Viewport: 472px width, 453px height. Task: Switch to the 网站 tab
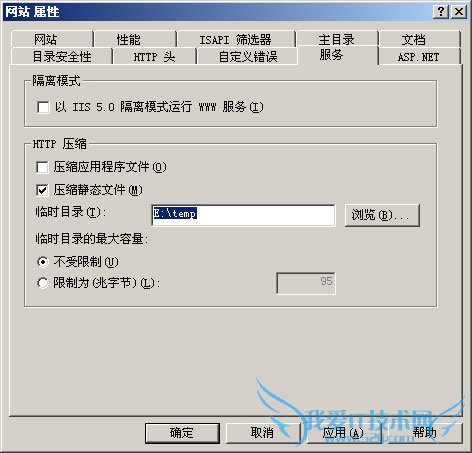coord(52,39)
